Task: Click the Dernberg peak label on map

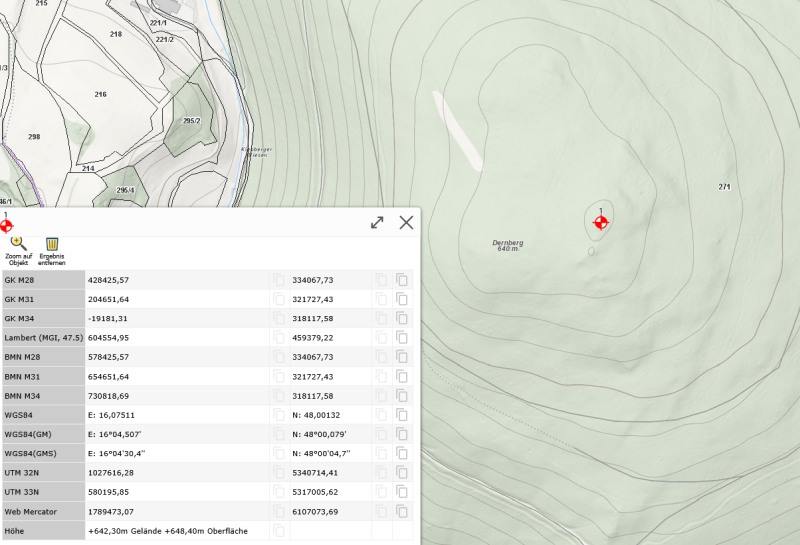Action: click(x=508, y=243)
